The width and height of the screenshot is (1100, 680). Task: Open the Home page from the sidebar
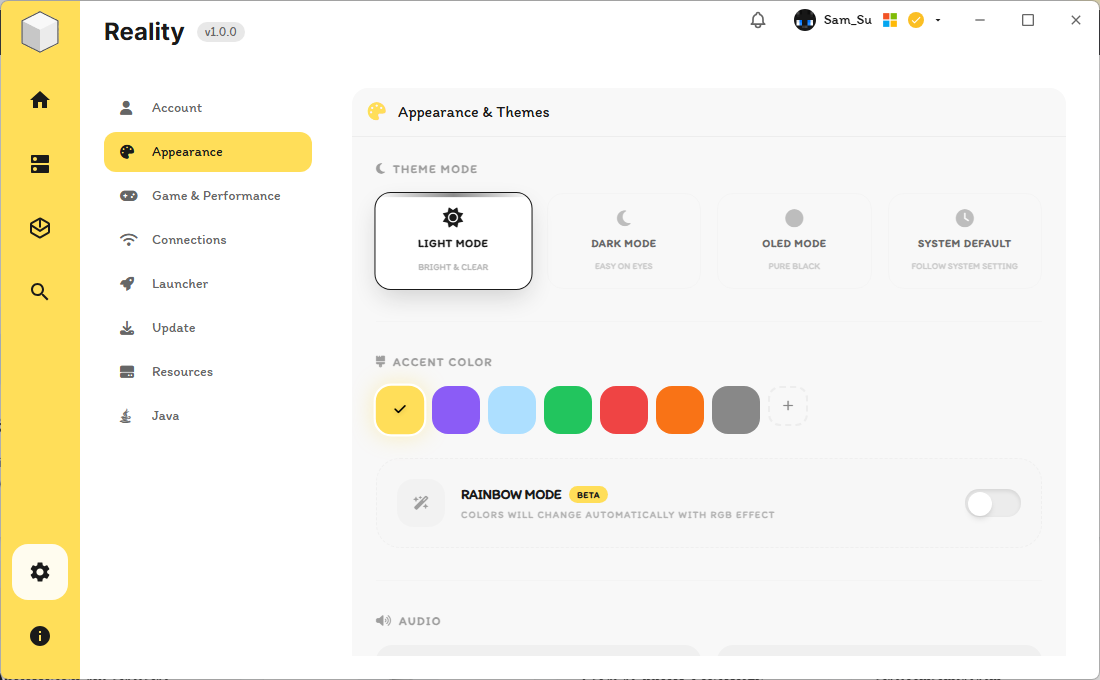[x=40, y=100]
